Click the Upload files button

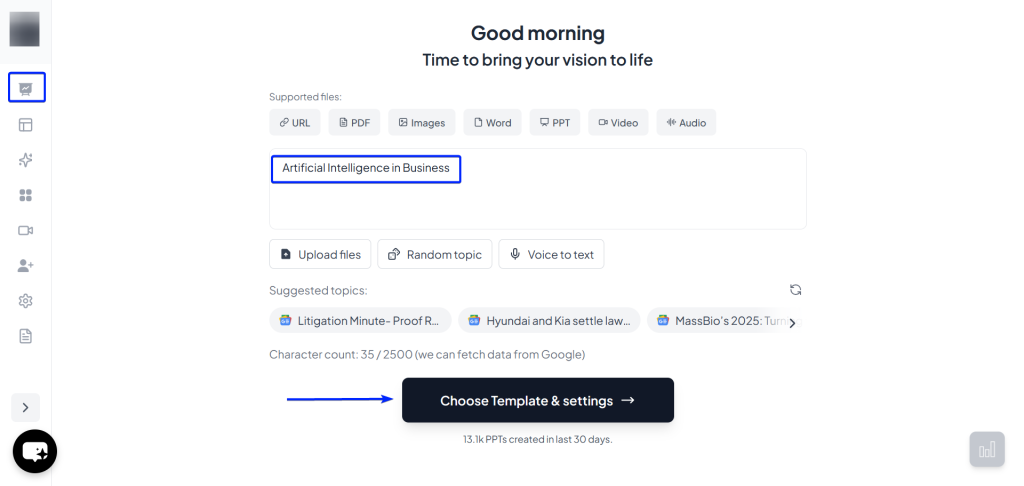coord(320,255)
